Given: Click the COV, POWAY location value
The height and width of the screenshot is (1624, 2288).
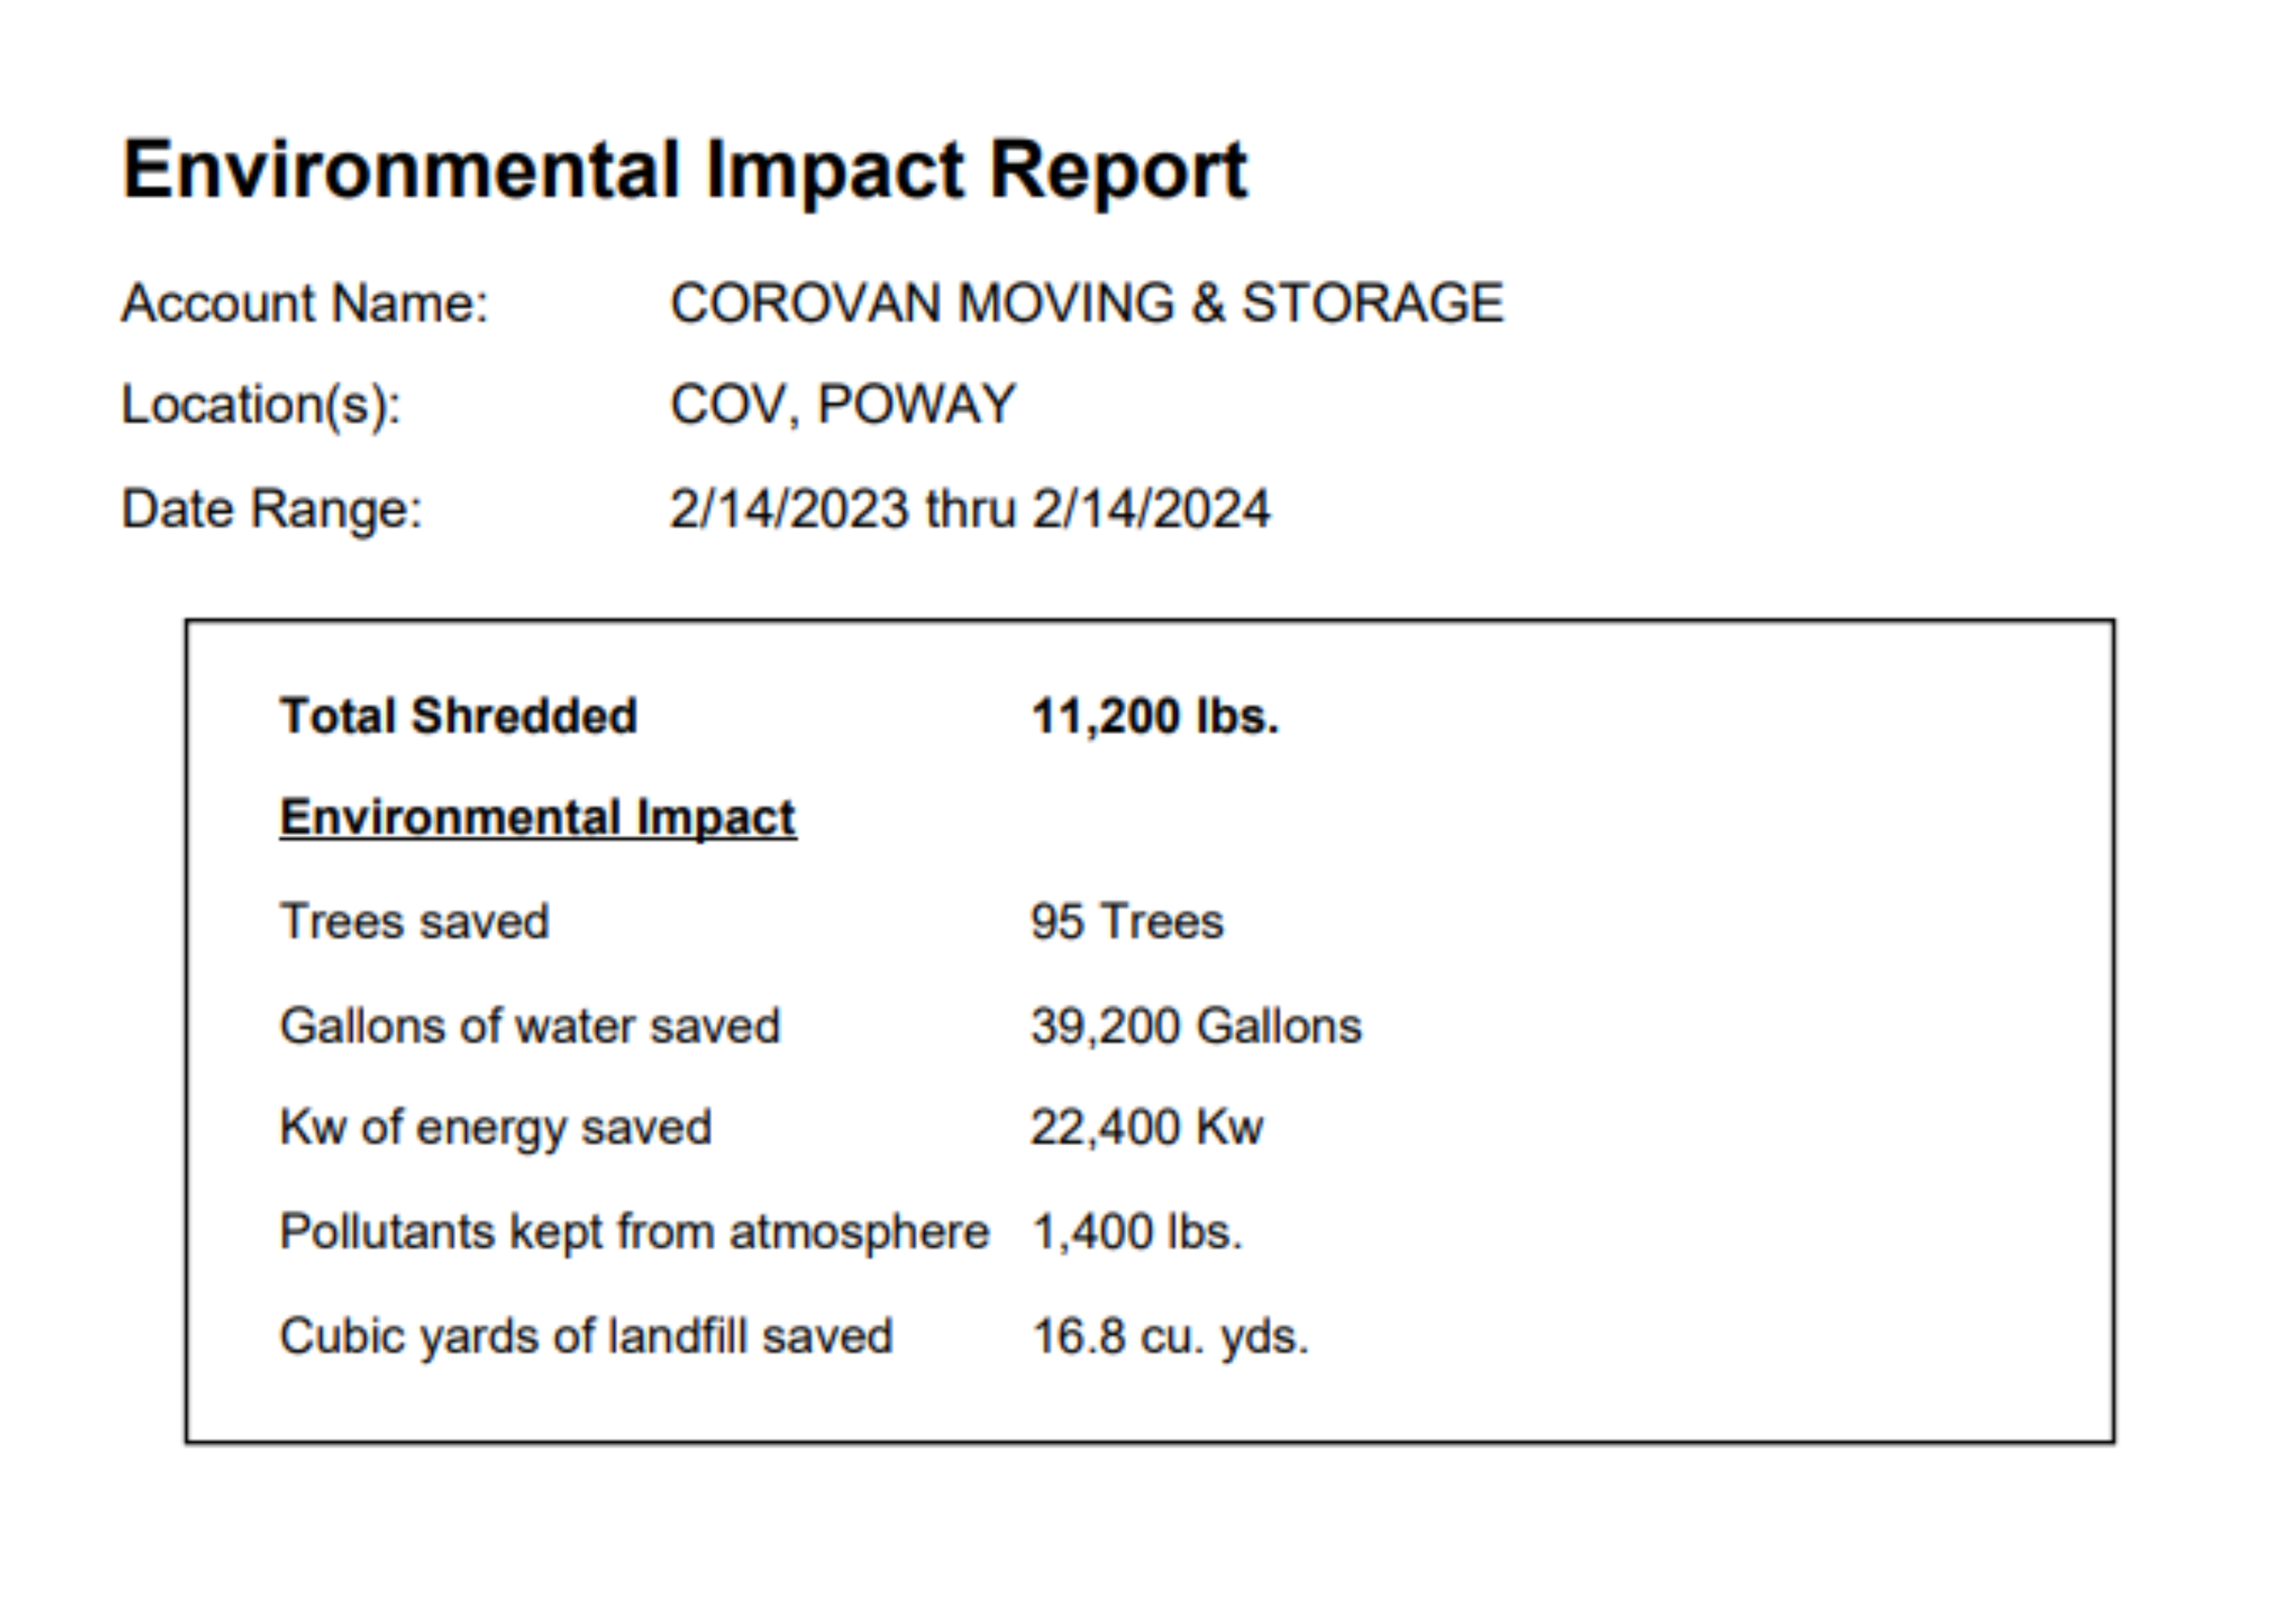Looking at the screenshot, I should click(x=842, y=405).
